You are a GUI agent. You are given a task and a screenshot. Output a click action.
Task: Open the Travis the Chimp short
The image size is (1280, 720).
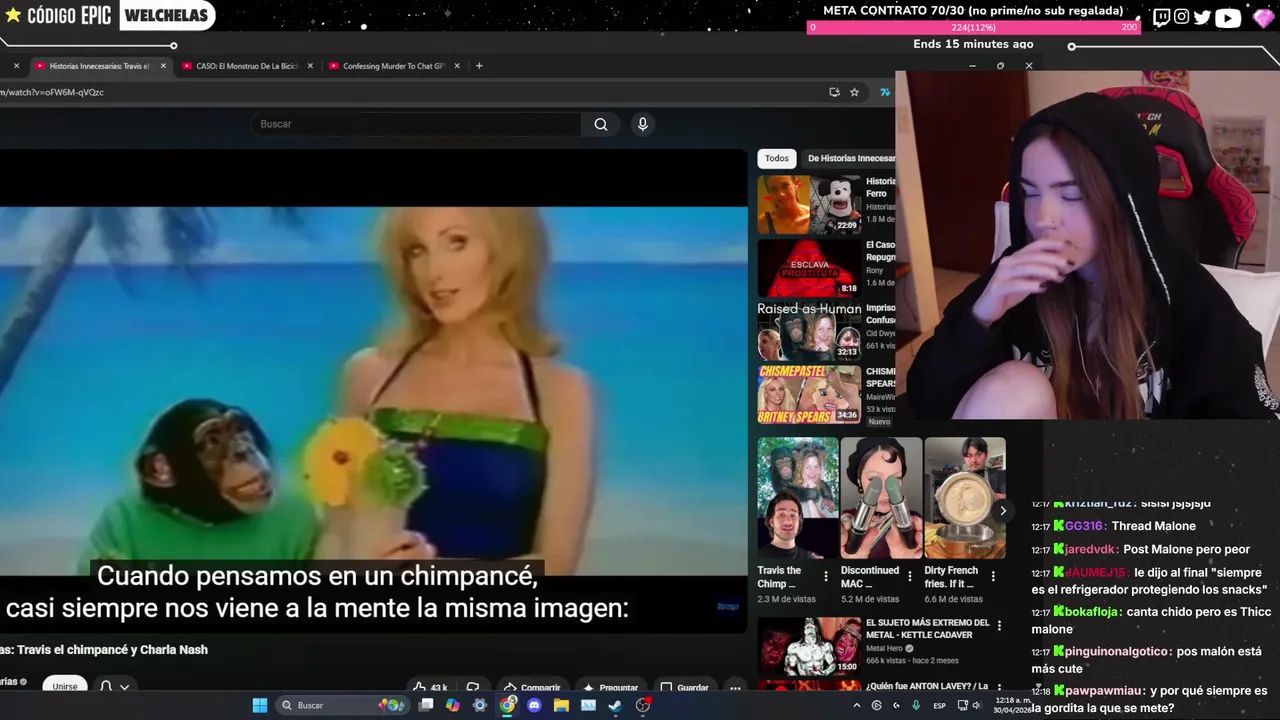tap(798, 498)
